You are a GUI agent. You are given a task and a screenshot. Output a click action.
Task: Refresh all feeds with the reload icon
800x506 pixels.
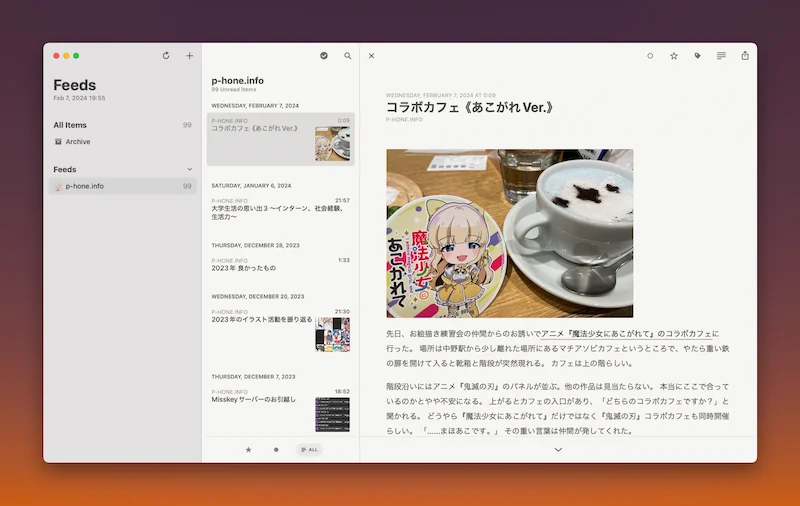point(166,56)
